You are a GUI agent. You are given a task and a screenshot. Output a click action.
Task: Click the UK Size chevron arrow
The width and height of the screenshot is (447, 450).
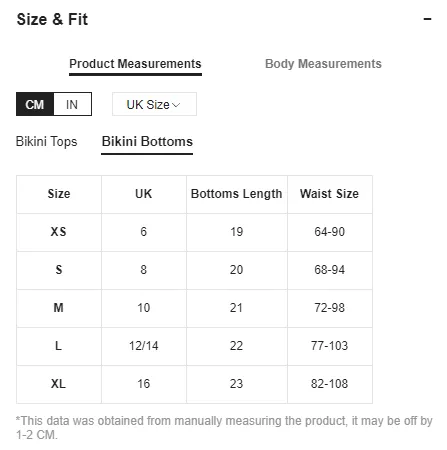(176, 105)
